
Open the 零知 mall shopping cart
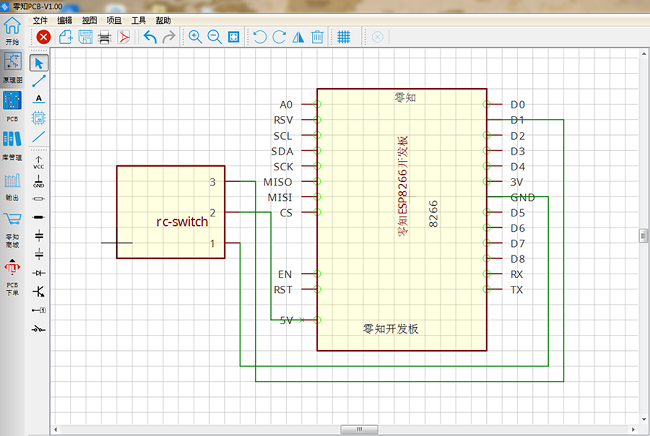click(12, 230)
